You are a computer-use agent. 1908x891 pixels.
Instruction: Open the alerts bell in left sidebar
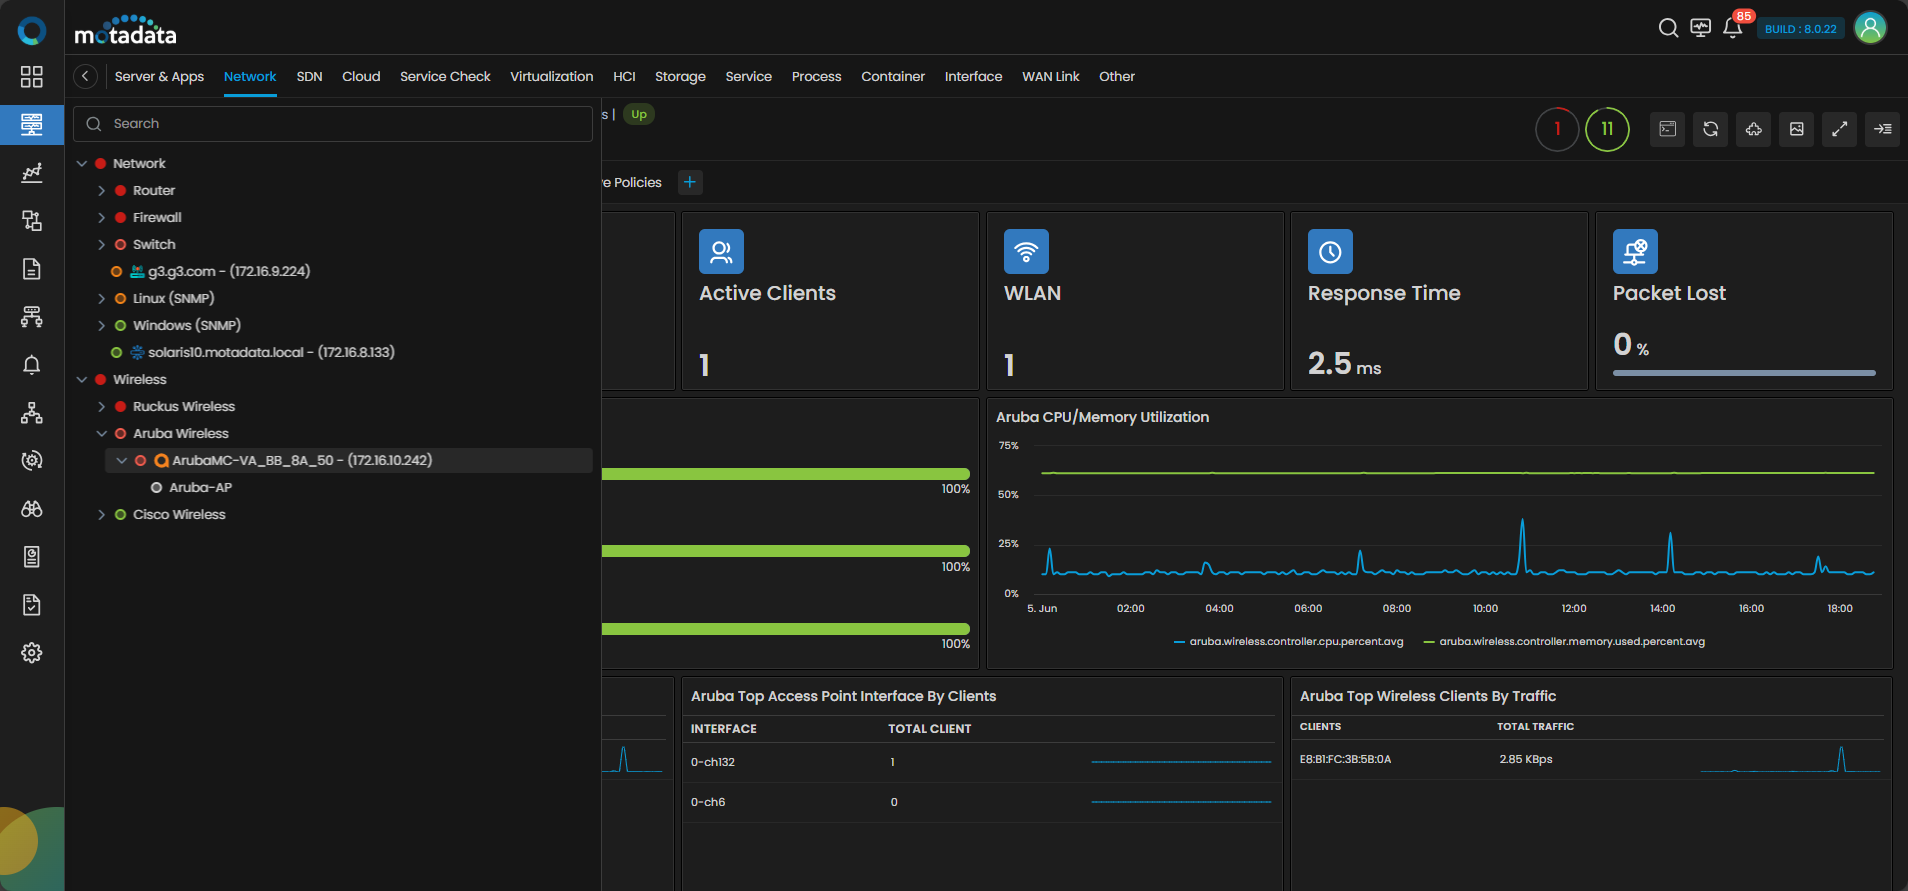coord(32,365)
